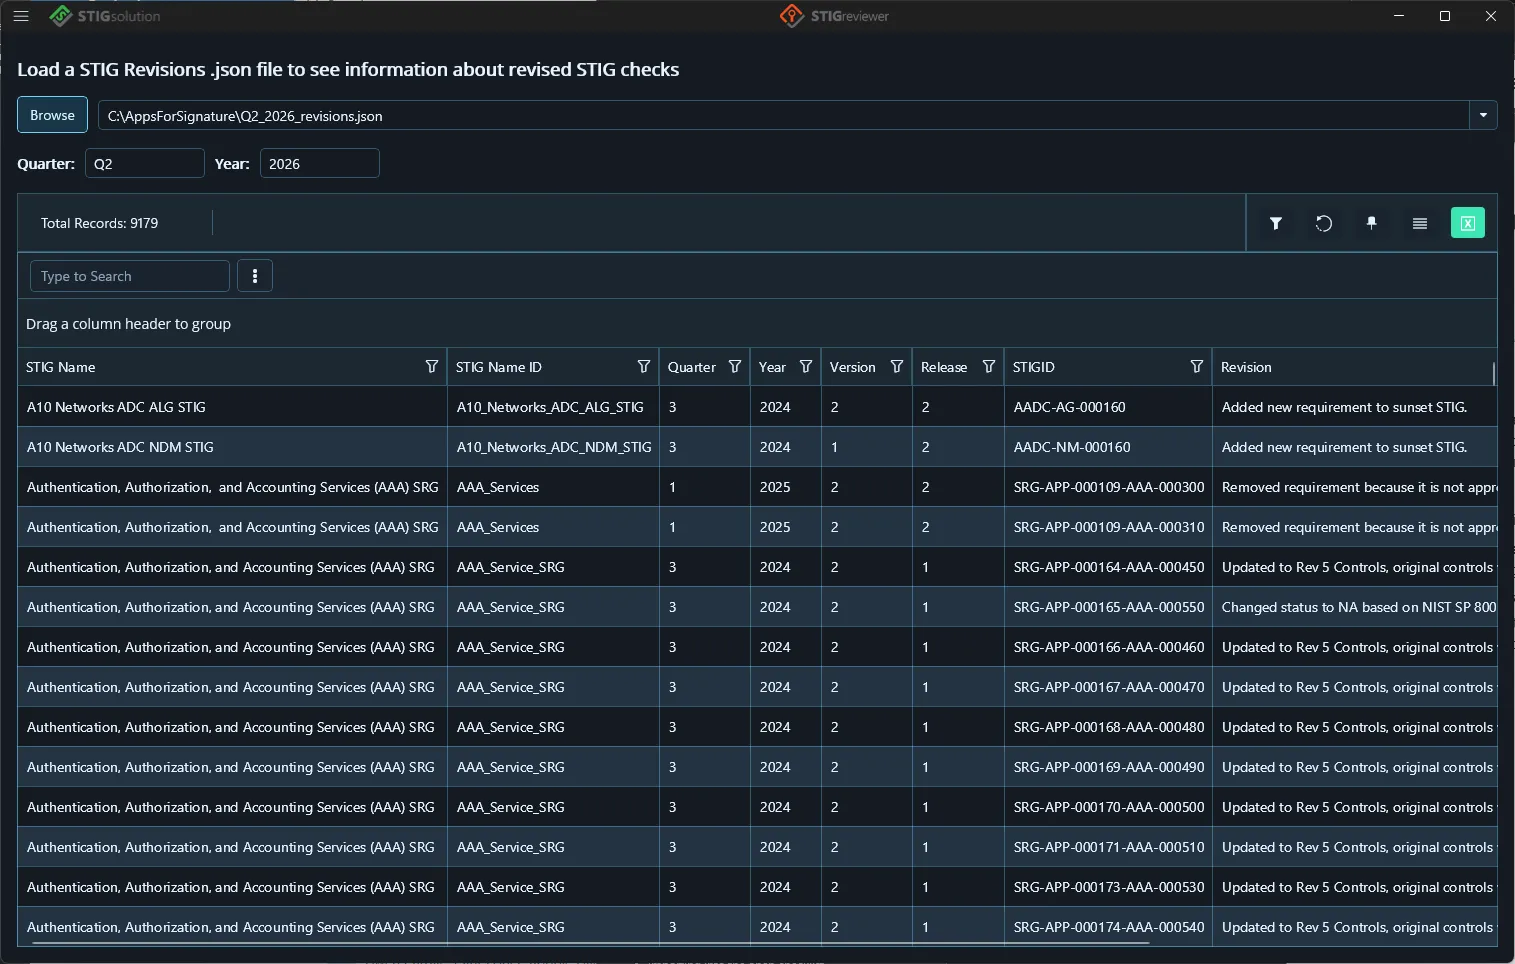Filter the STIGID column
This screenshot has height=964, width=1515.
click(1197, 367)
